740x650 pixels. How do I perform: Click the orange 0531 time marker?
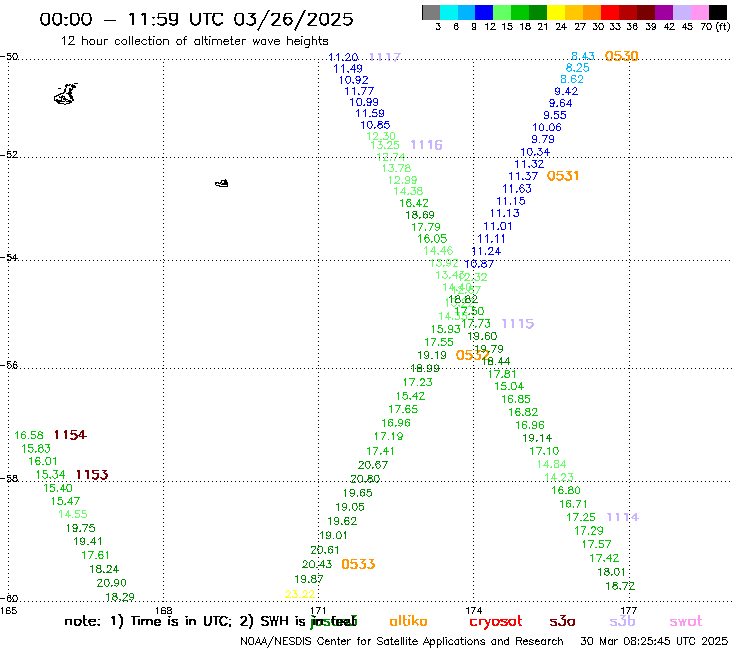click(563, 176)
